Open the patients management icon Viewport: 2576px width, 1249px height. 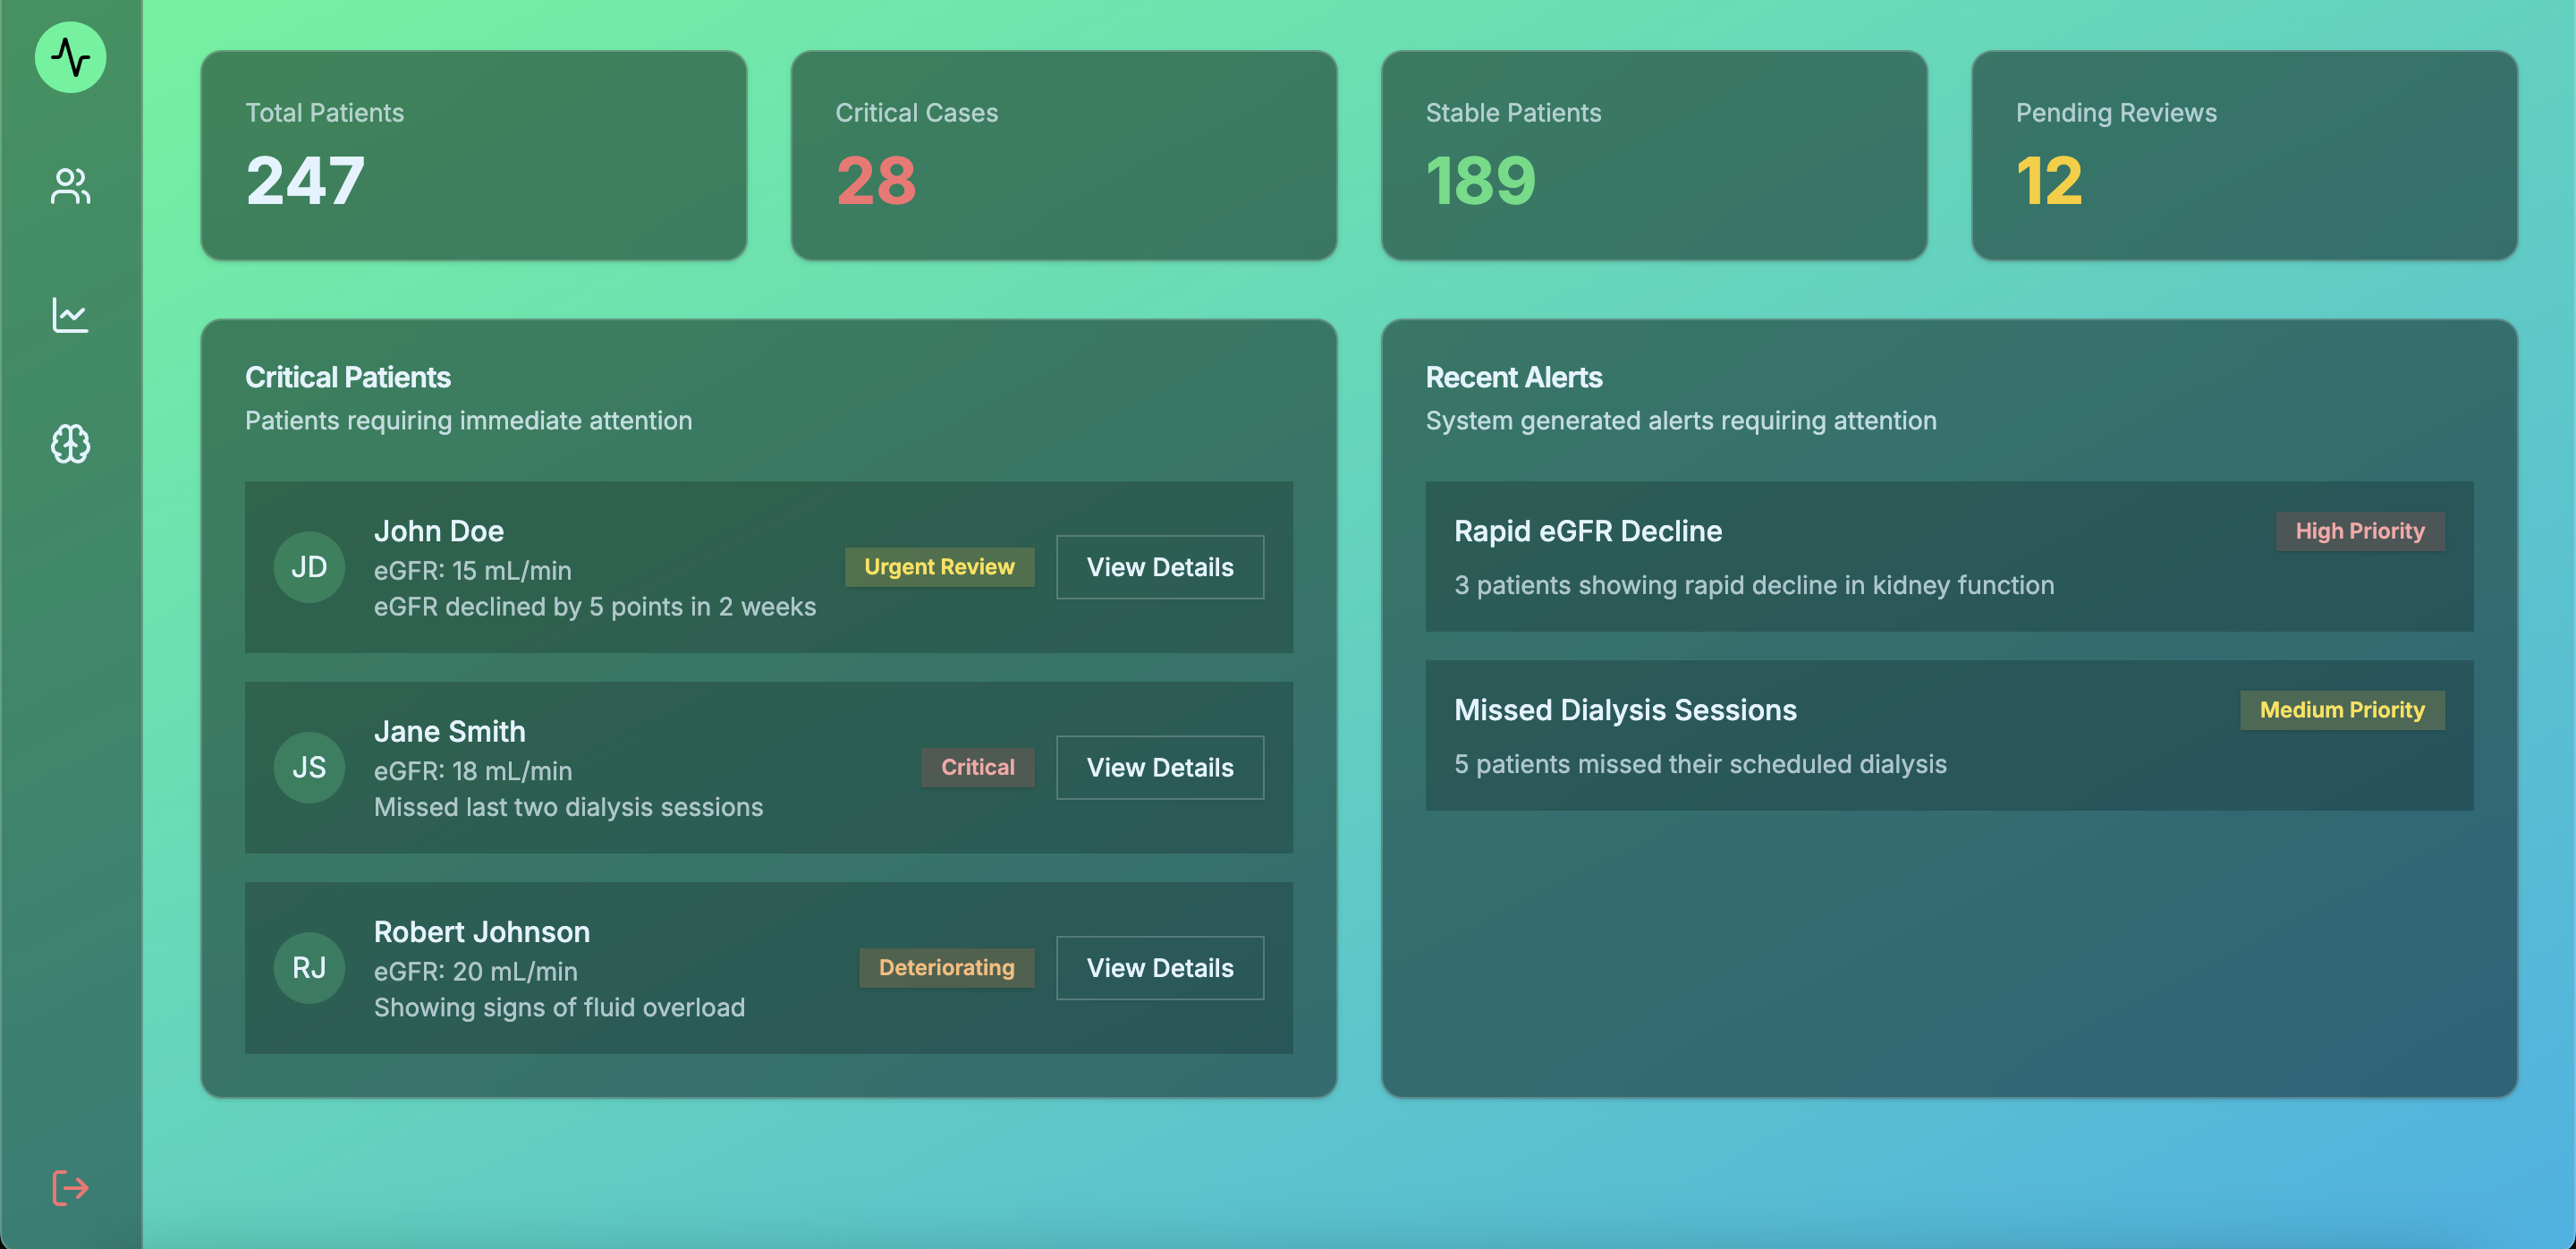point(71,183)
